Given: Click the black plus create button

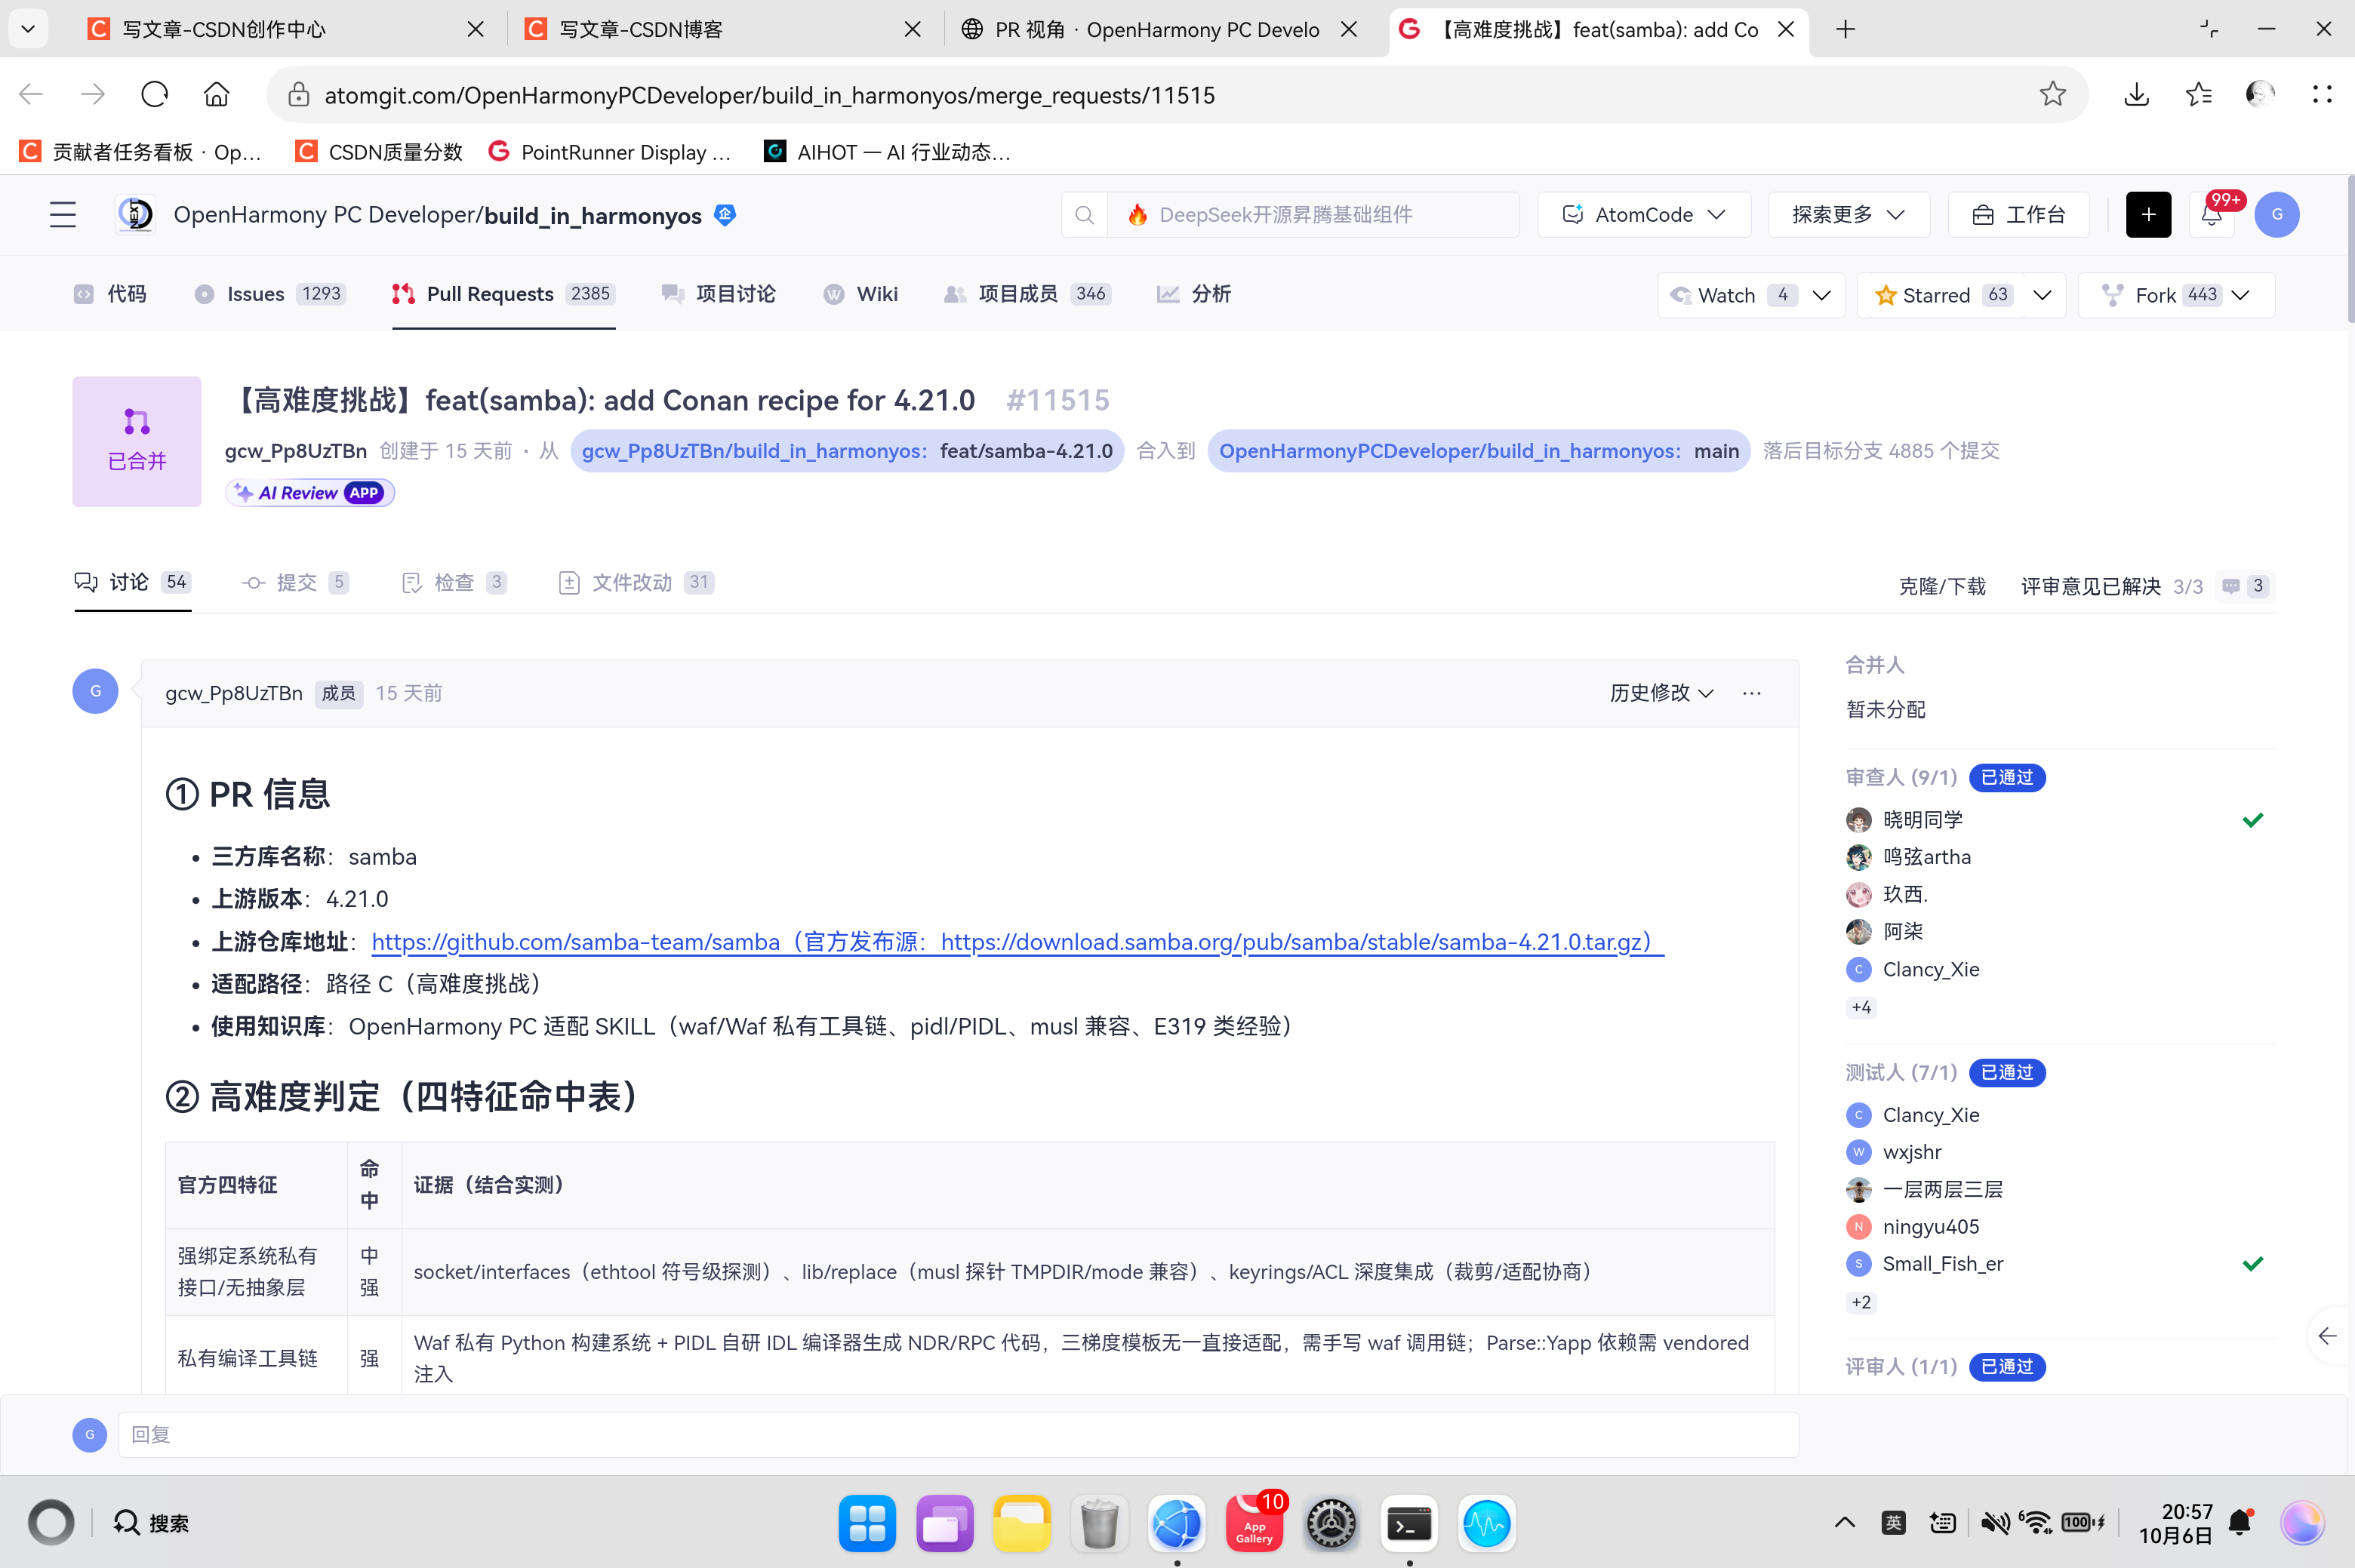Looking at the screenshot, I should point(2148,215).
